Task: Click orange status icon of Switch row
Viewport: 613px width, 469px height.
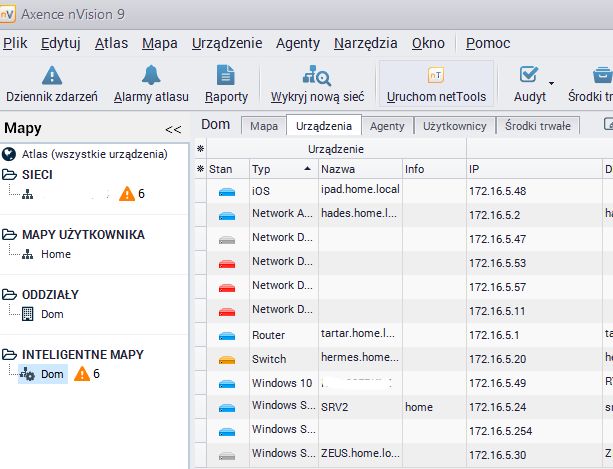Action: coord(227,360)
